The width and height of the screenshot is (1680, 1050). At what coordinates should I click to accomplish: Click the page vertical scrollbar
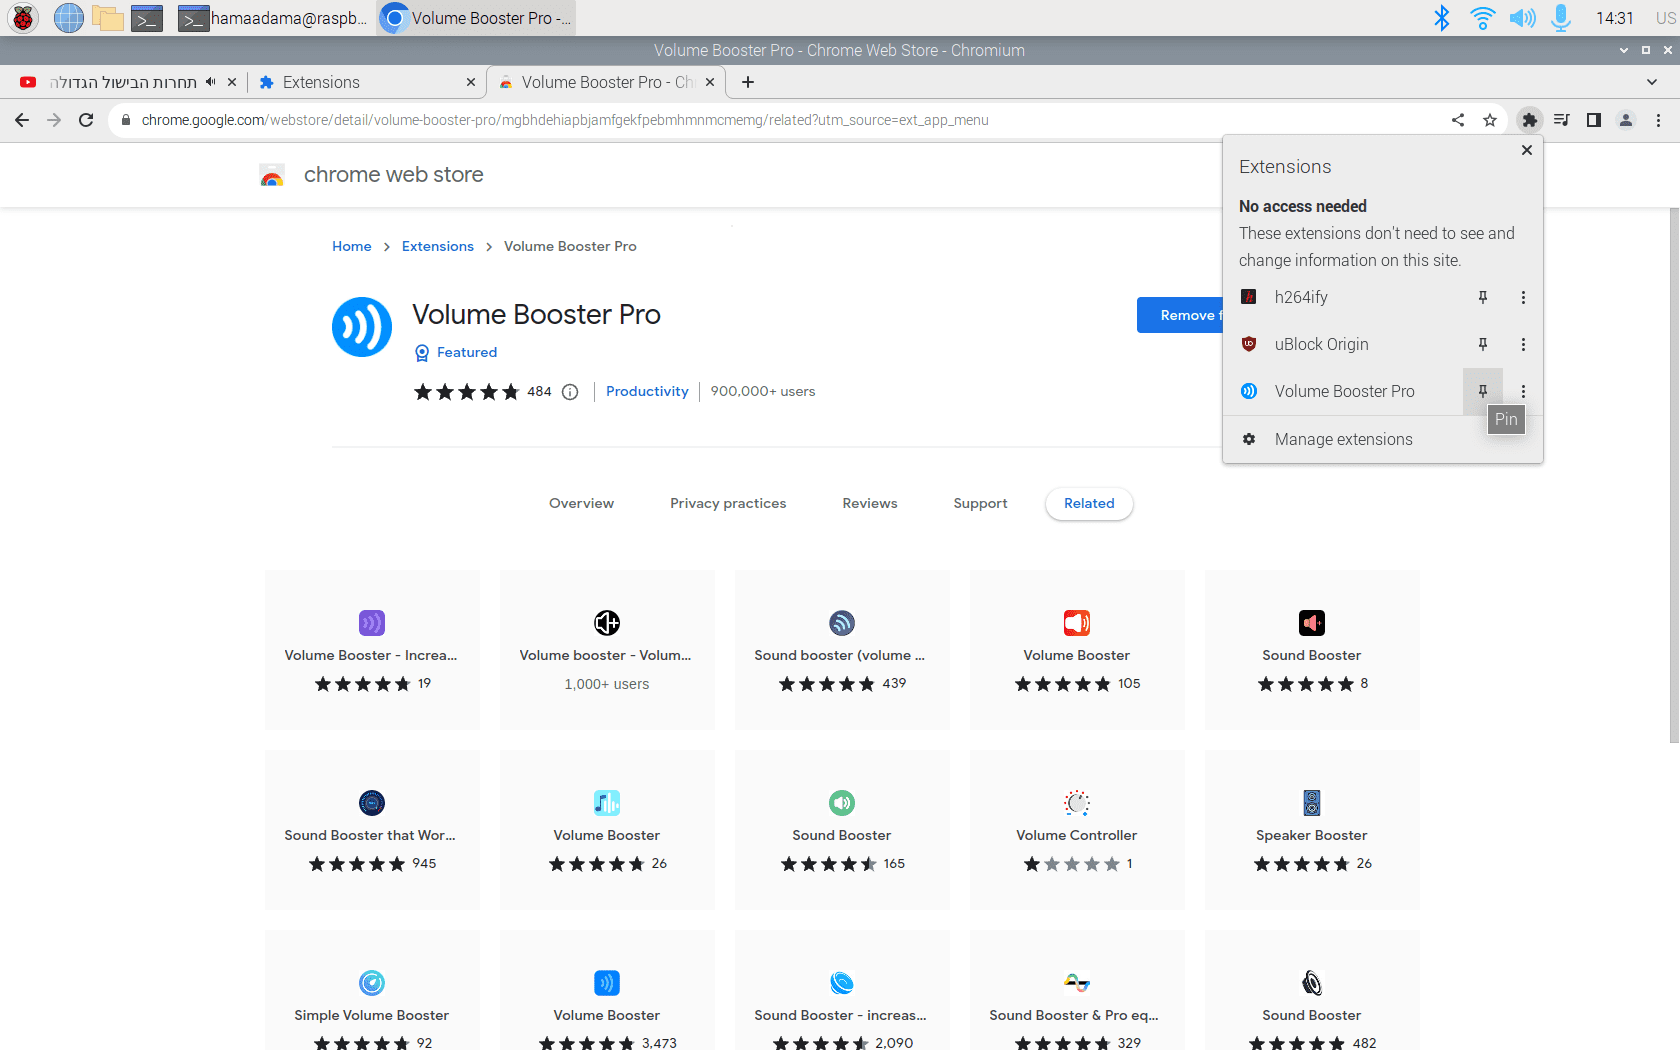point(1674,475)
